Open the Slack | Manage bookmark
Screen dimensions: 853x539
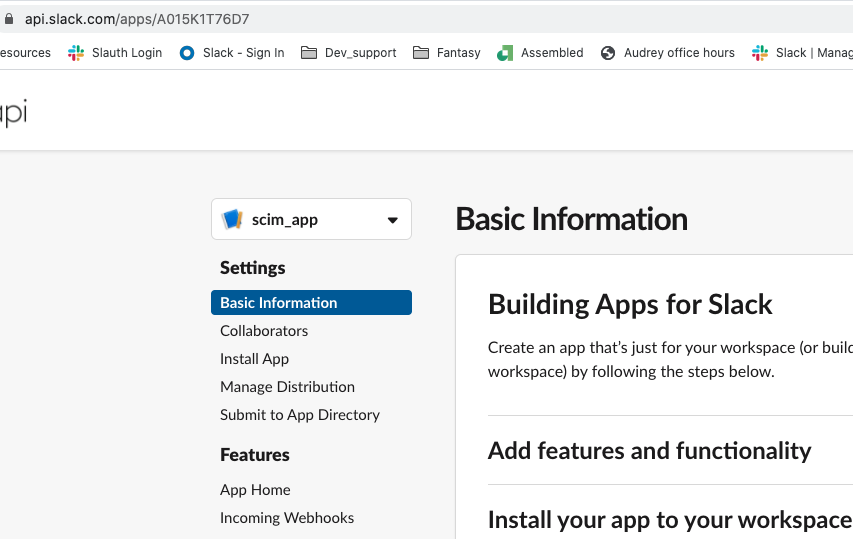pos(802,53)
